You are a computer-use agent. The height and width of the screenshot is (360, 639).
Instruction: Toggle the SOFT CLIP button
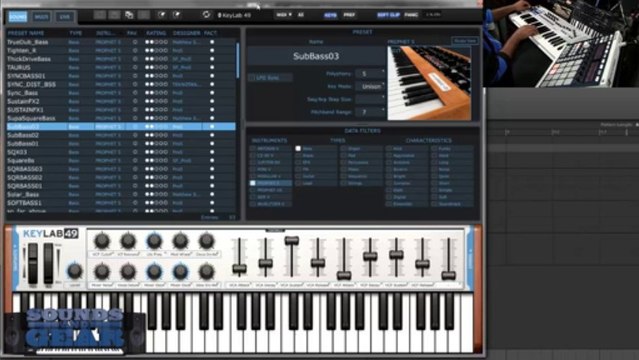388,15
